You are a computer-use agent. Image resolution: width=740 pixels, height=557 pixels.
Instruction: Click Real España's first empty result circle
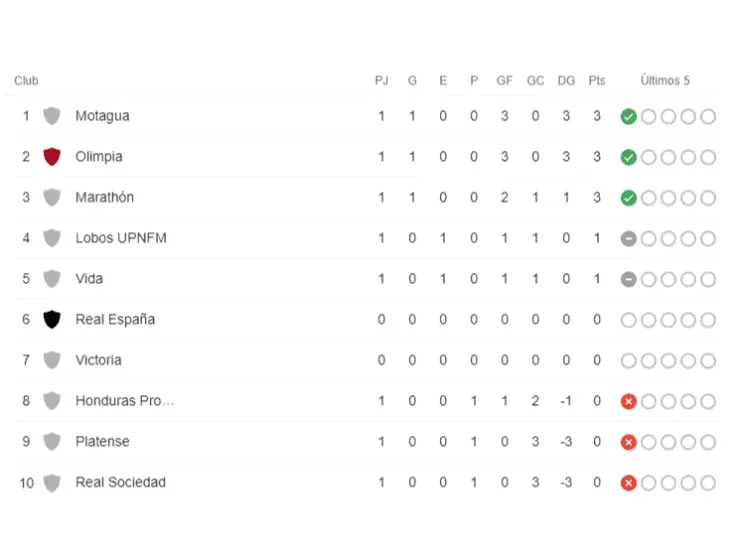[x=628, y=320]
